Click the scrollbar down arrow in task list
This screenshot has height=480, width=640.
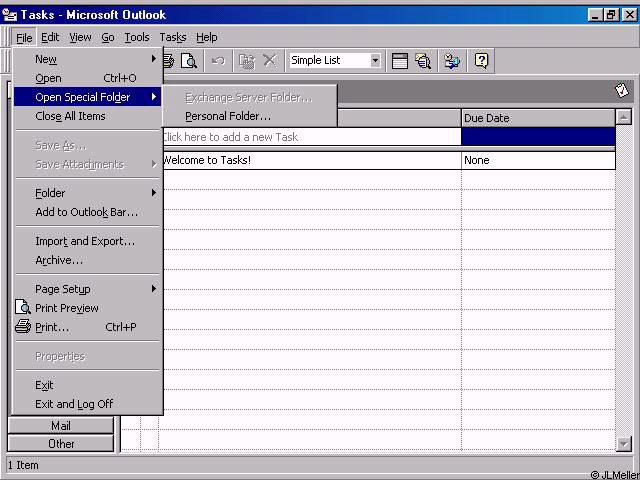(x=624, y=444)
